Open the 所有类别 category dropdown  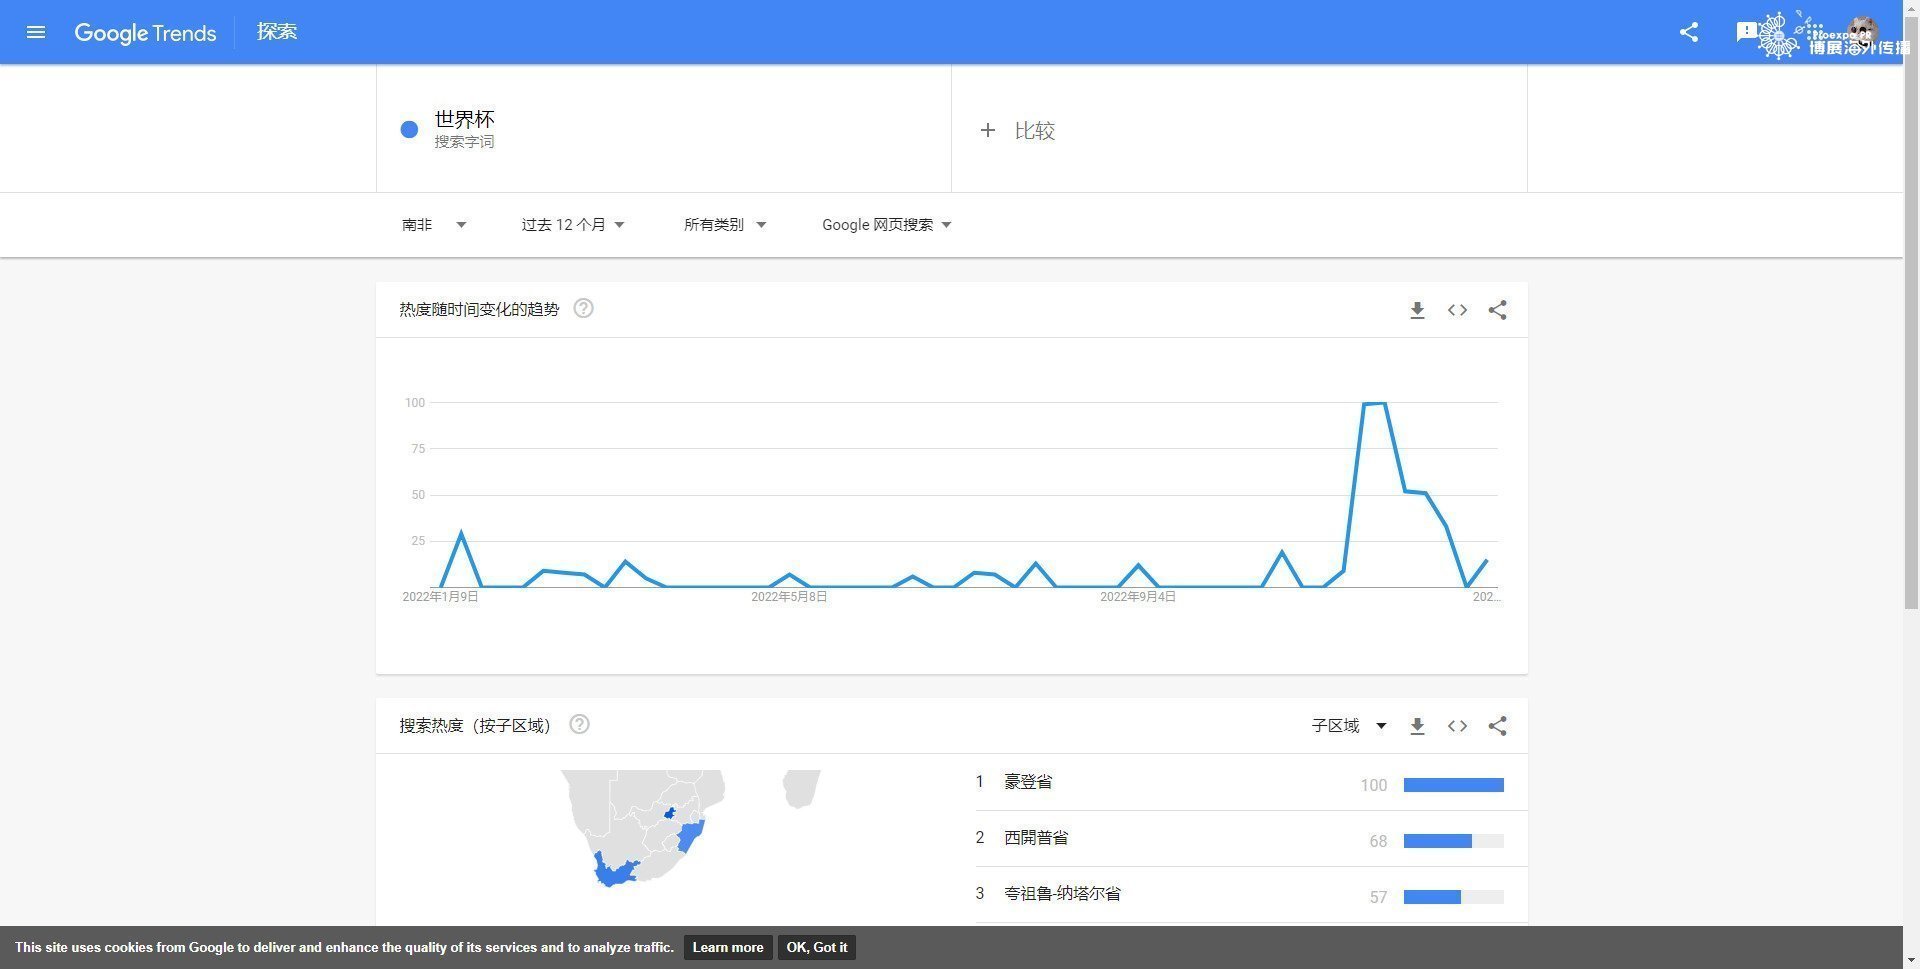725,225
